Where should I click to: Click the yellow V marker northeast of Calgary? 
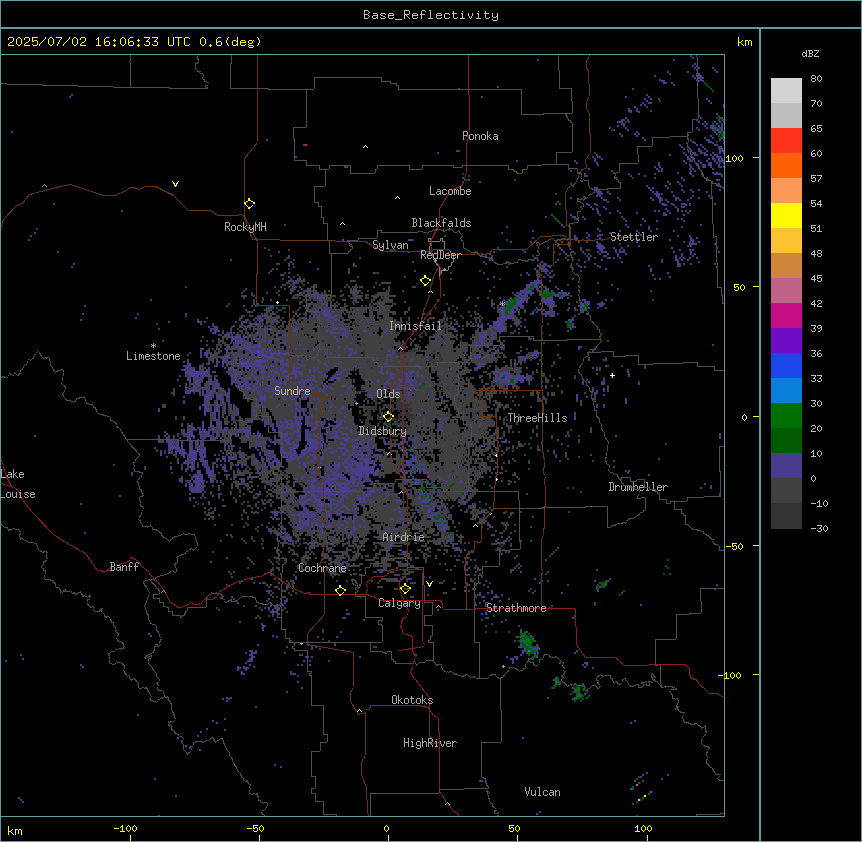pyautogui.click(x=429, y=584)
